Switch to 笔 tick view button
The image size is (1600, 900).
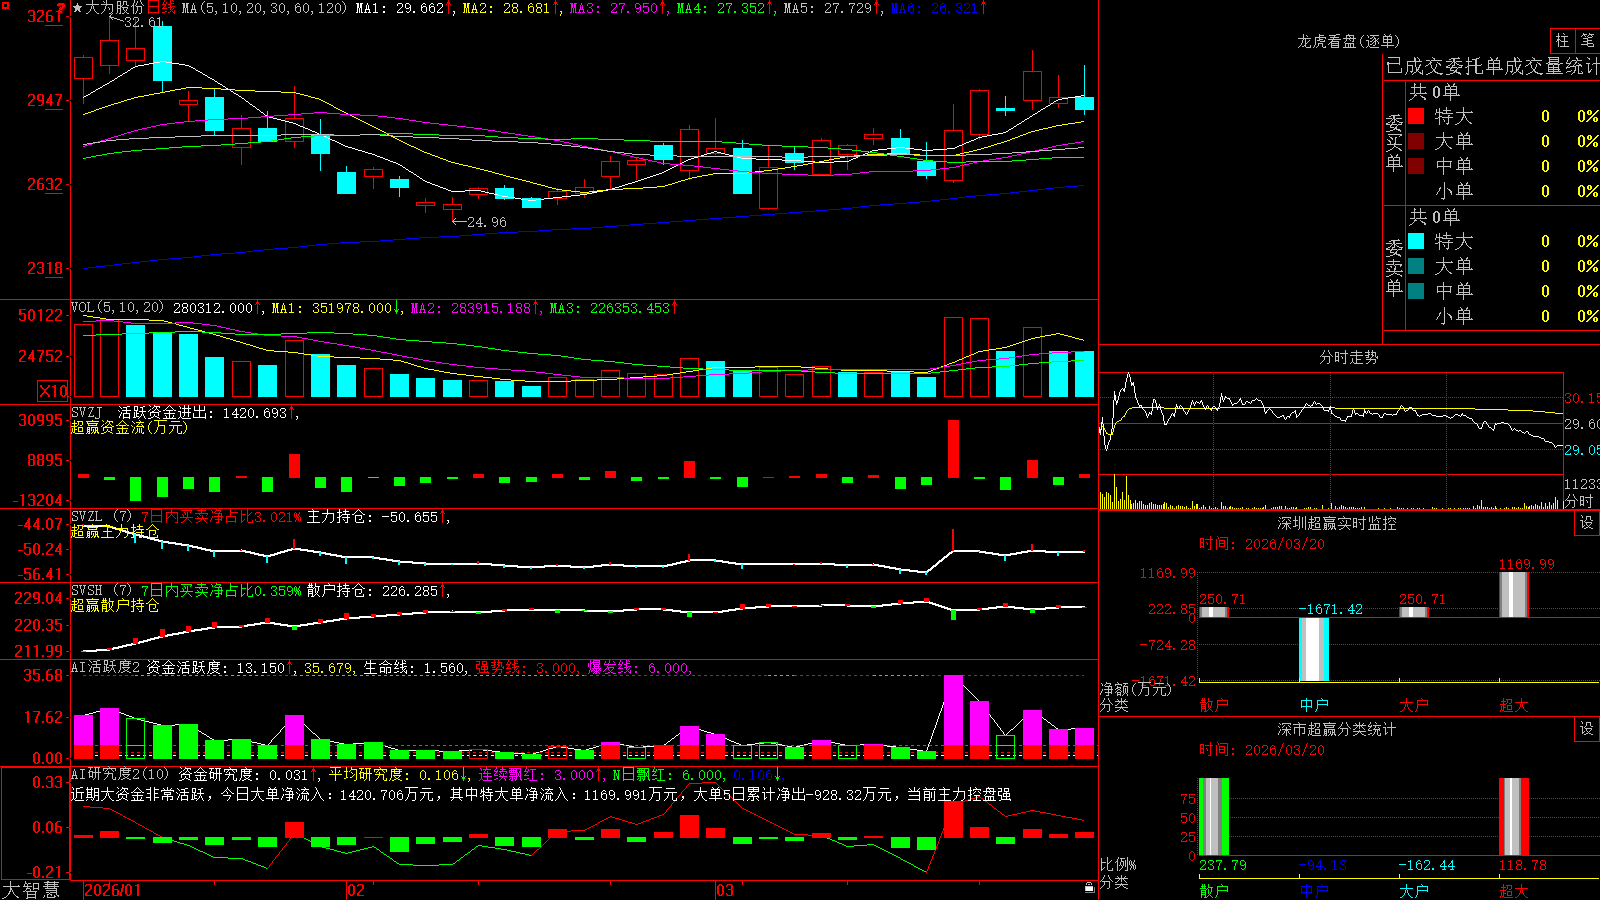1588,40
